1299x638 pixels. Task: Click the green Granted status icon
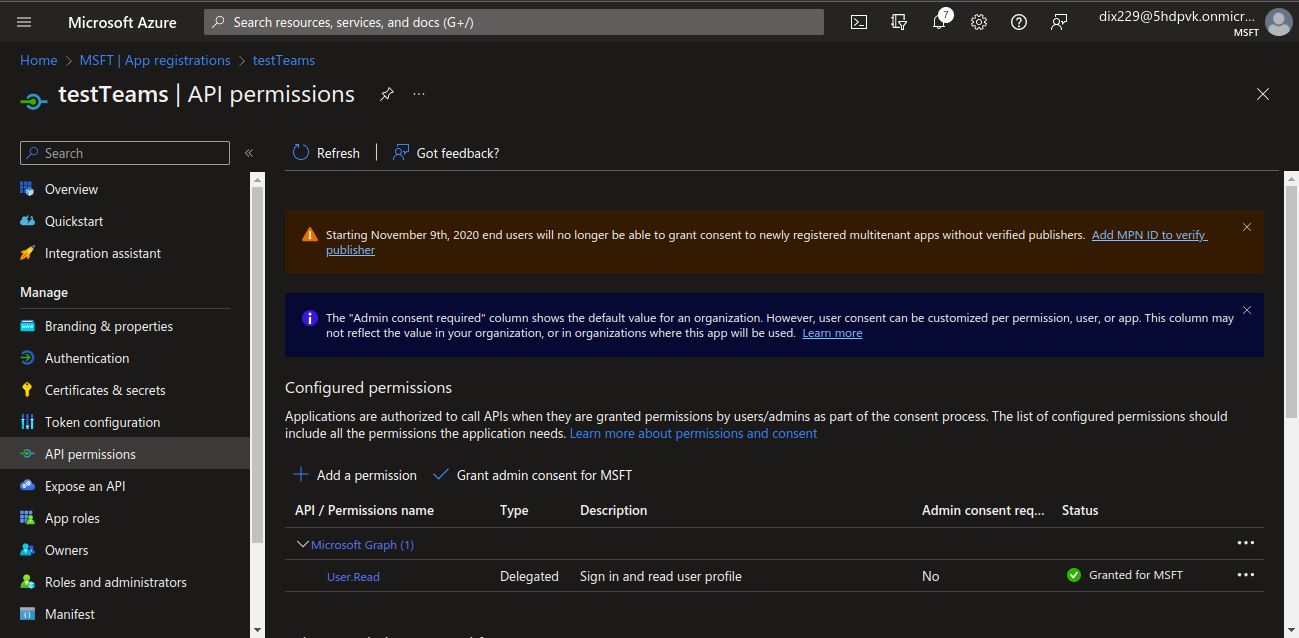point(1074,575)
